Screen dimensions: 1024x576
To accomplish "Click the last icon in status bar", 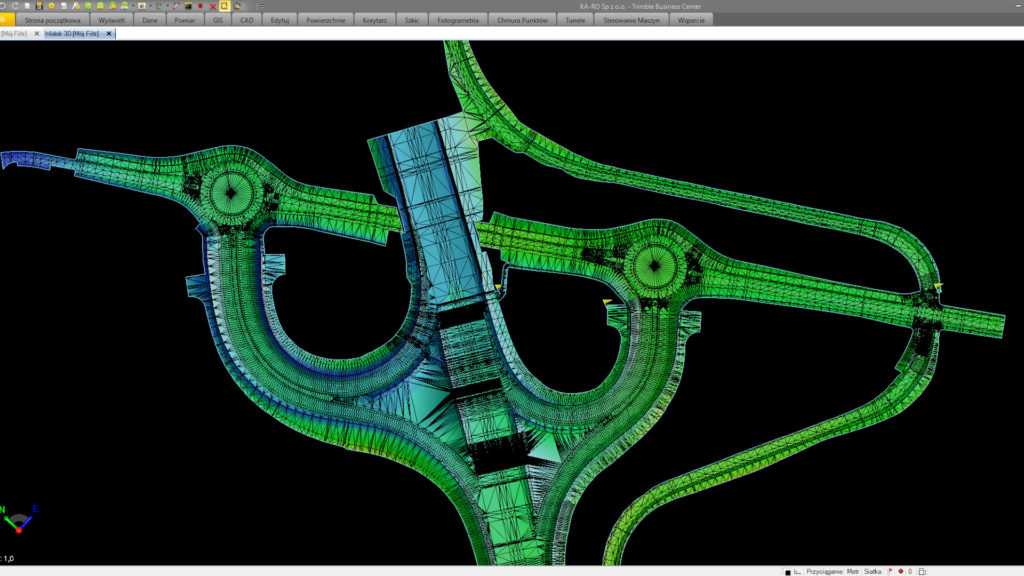I will click(923, 571).
